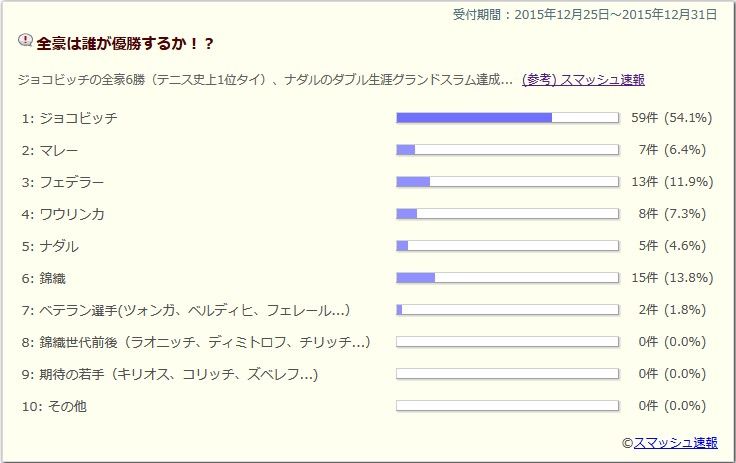Click the empty その他 result bar
Screen dimensions: 736x463
pos(507,406)
